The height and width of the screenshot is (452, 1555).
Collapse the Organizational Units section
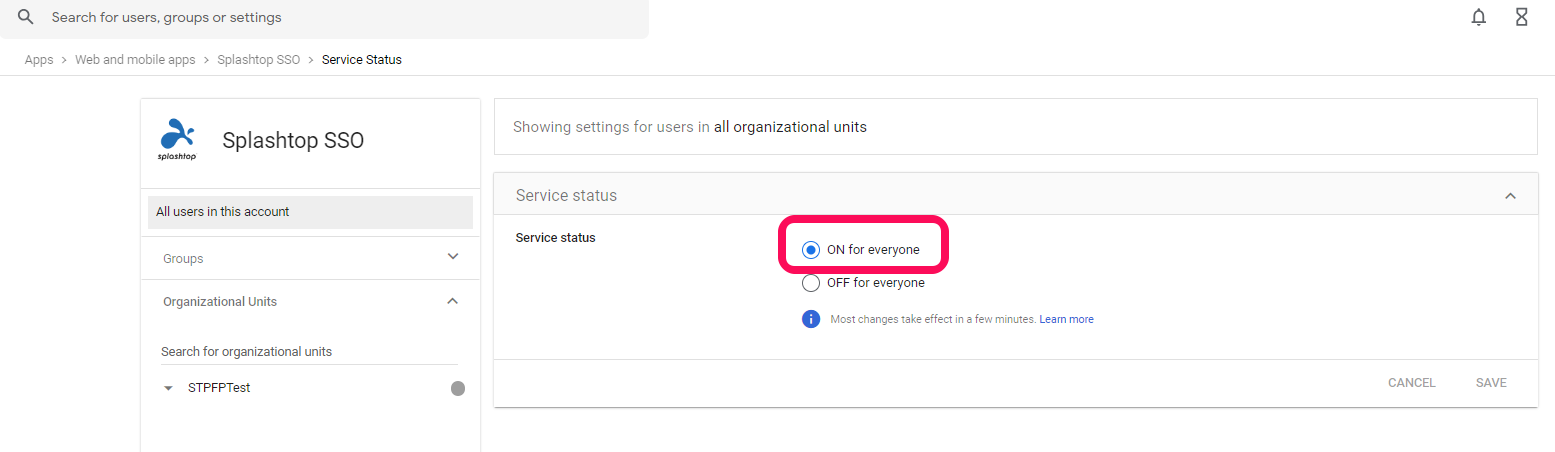453,301
